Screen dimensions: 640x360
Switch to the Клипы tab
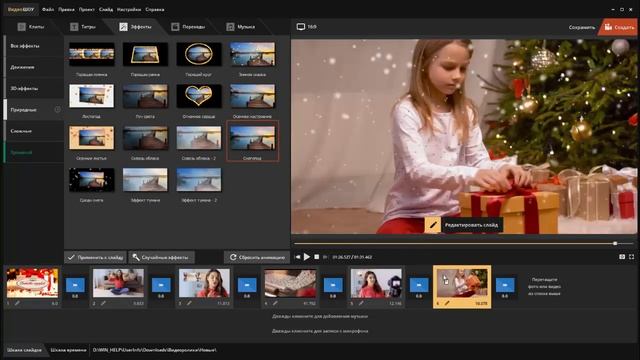[x=31, y=27]
